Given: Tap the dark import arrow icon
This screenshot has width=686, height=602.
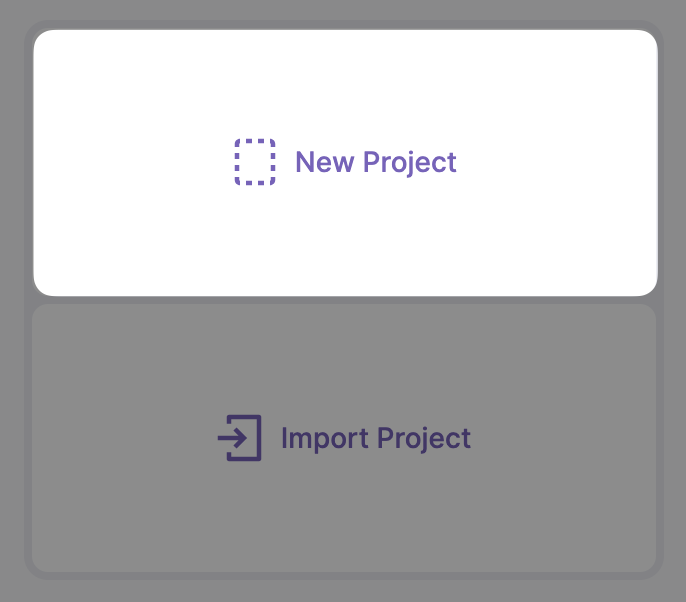Looking at the screenshot, I should (x=240, y=438).
